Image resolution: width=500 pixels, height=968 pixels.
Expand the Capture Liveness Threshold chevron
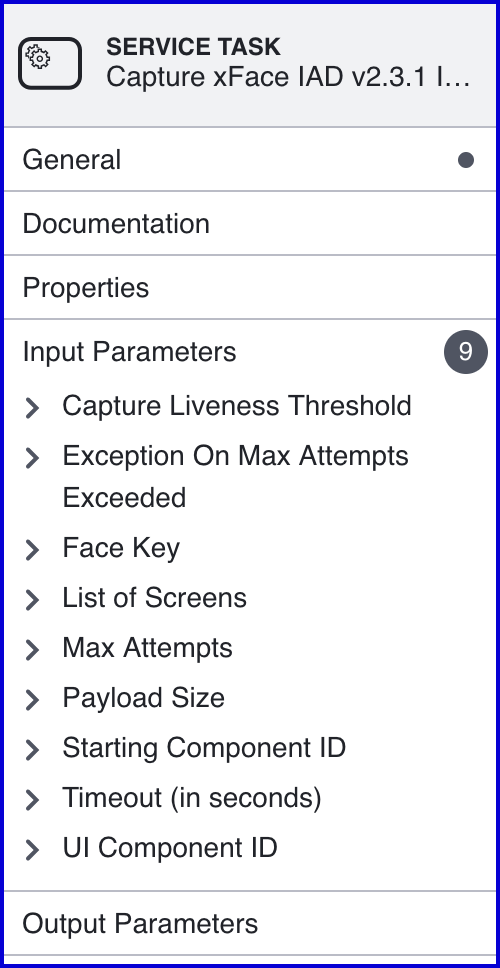pyautogui.click(x=32, y=407)
